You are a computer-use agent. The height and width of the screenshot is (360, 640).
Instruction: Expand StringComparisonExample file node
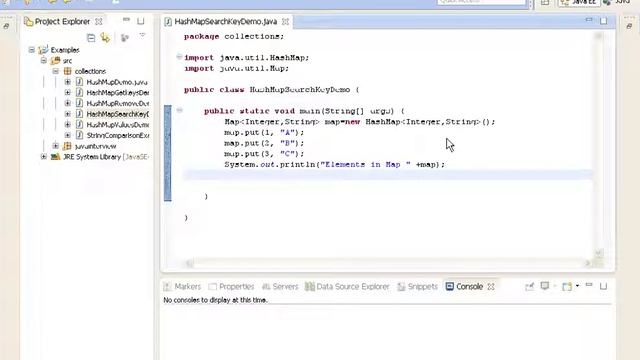tap(68, 135)
